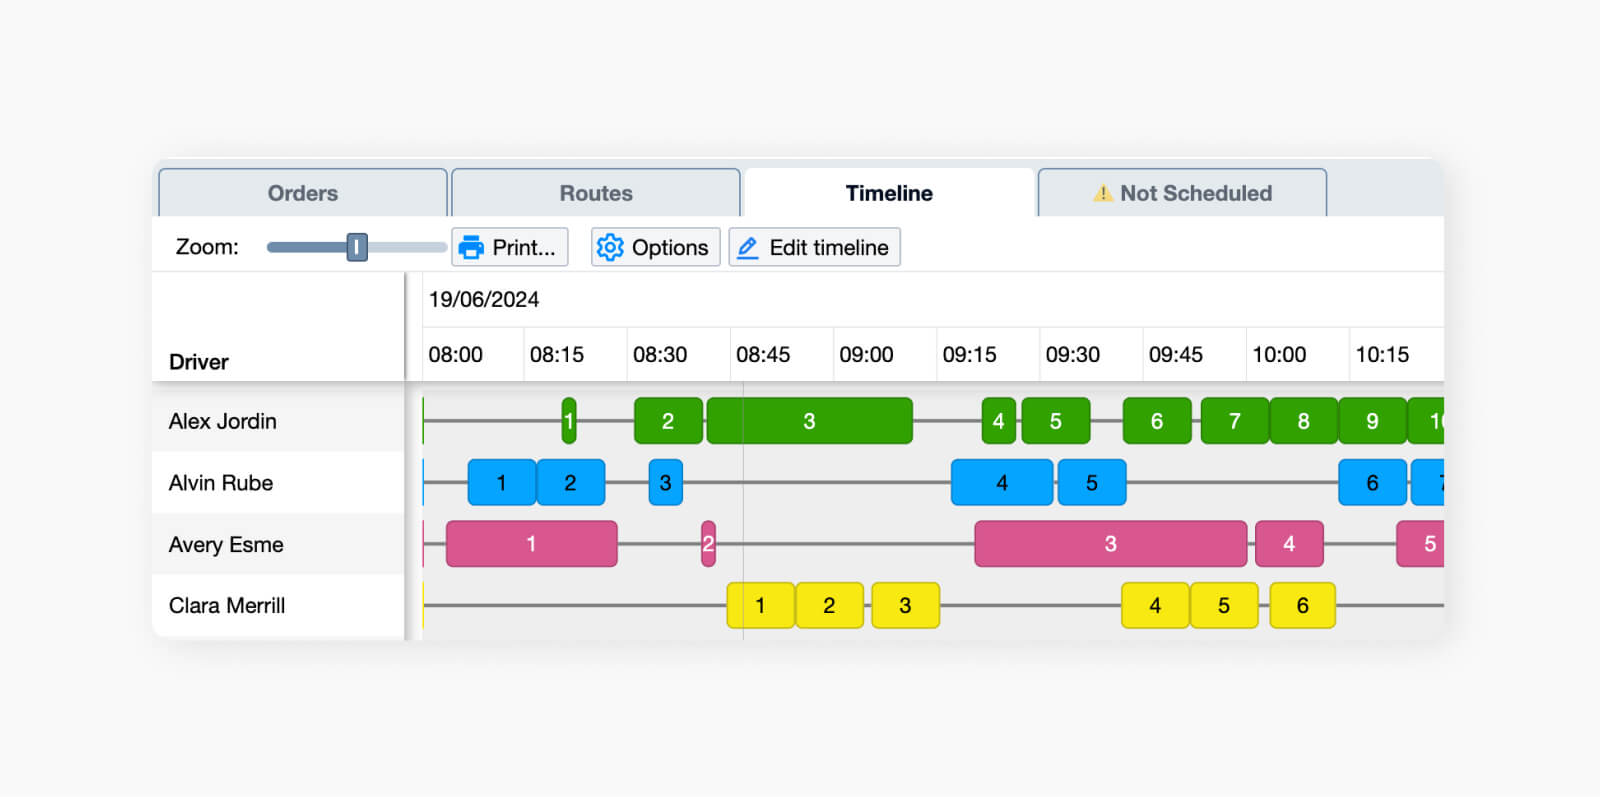Click the printer icon on the Print button
This screenshot has height=797, width=1600.
pyautogui.click(x=470, y=247)
